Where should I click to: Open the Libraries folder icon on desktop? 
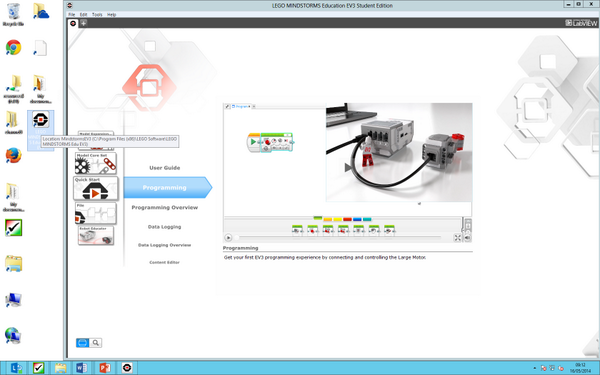click(x=13, y=264)
